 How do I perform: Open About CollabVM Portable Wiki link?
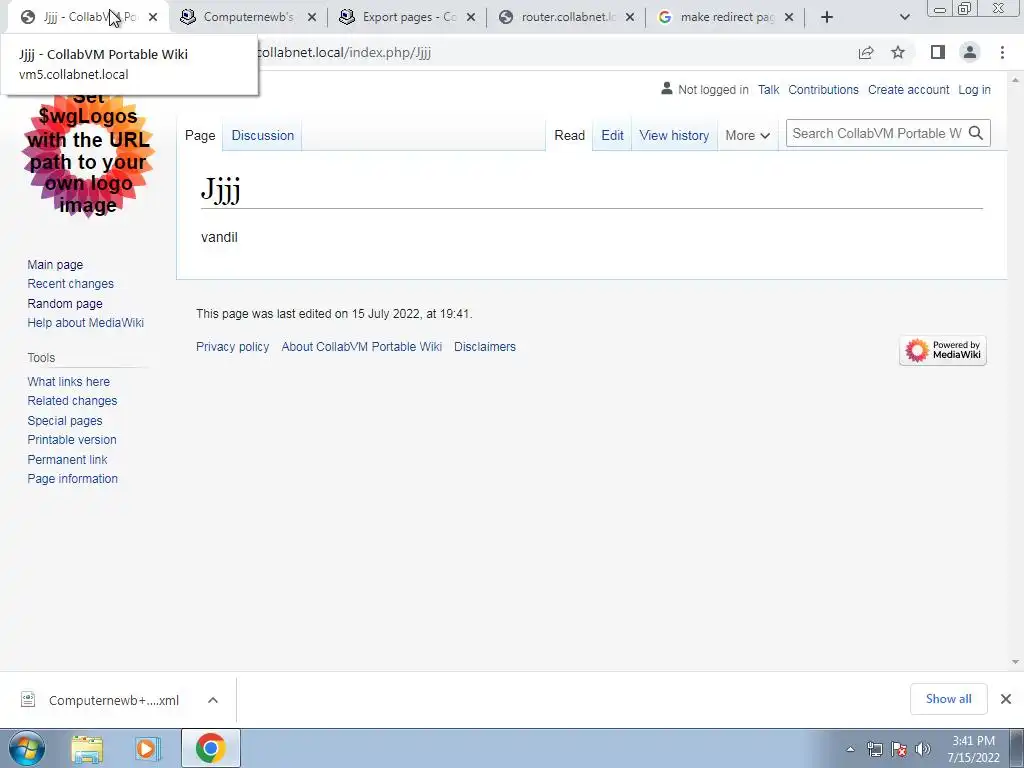coord(362,347)
